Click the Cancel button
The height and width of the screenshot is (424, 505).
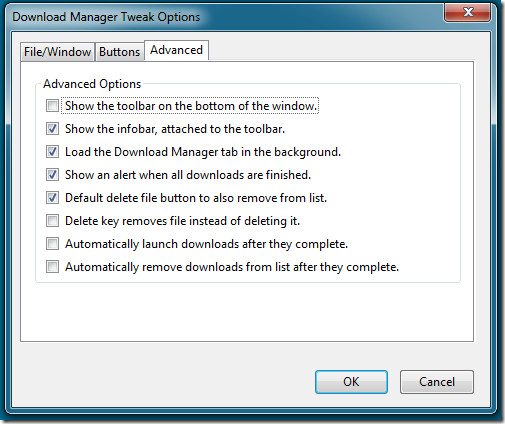437,382
